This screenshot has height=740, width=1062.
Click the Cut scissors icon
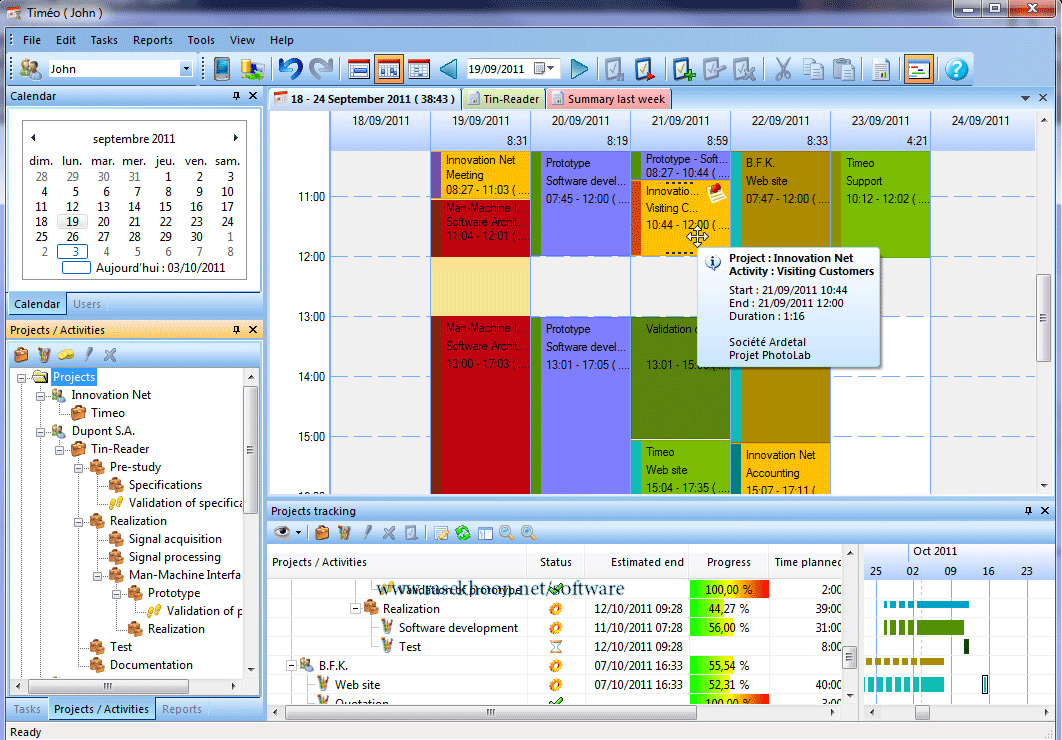tap(783, 69)
